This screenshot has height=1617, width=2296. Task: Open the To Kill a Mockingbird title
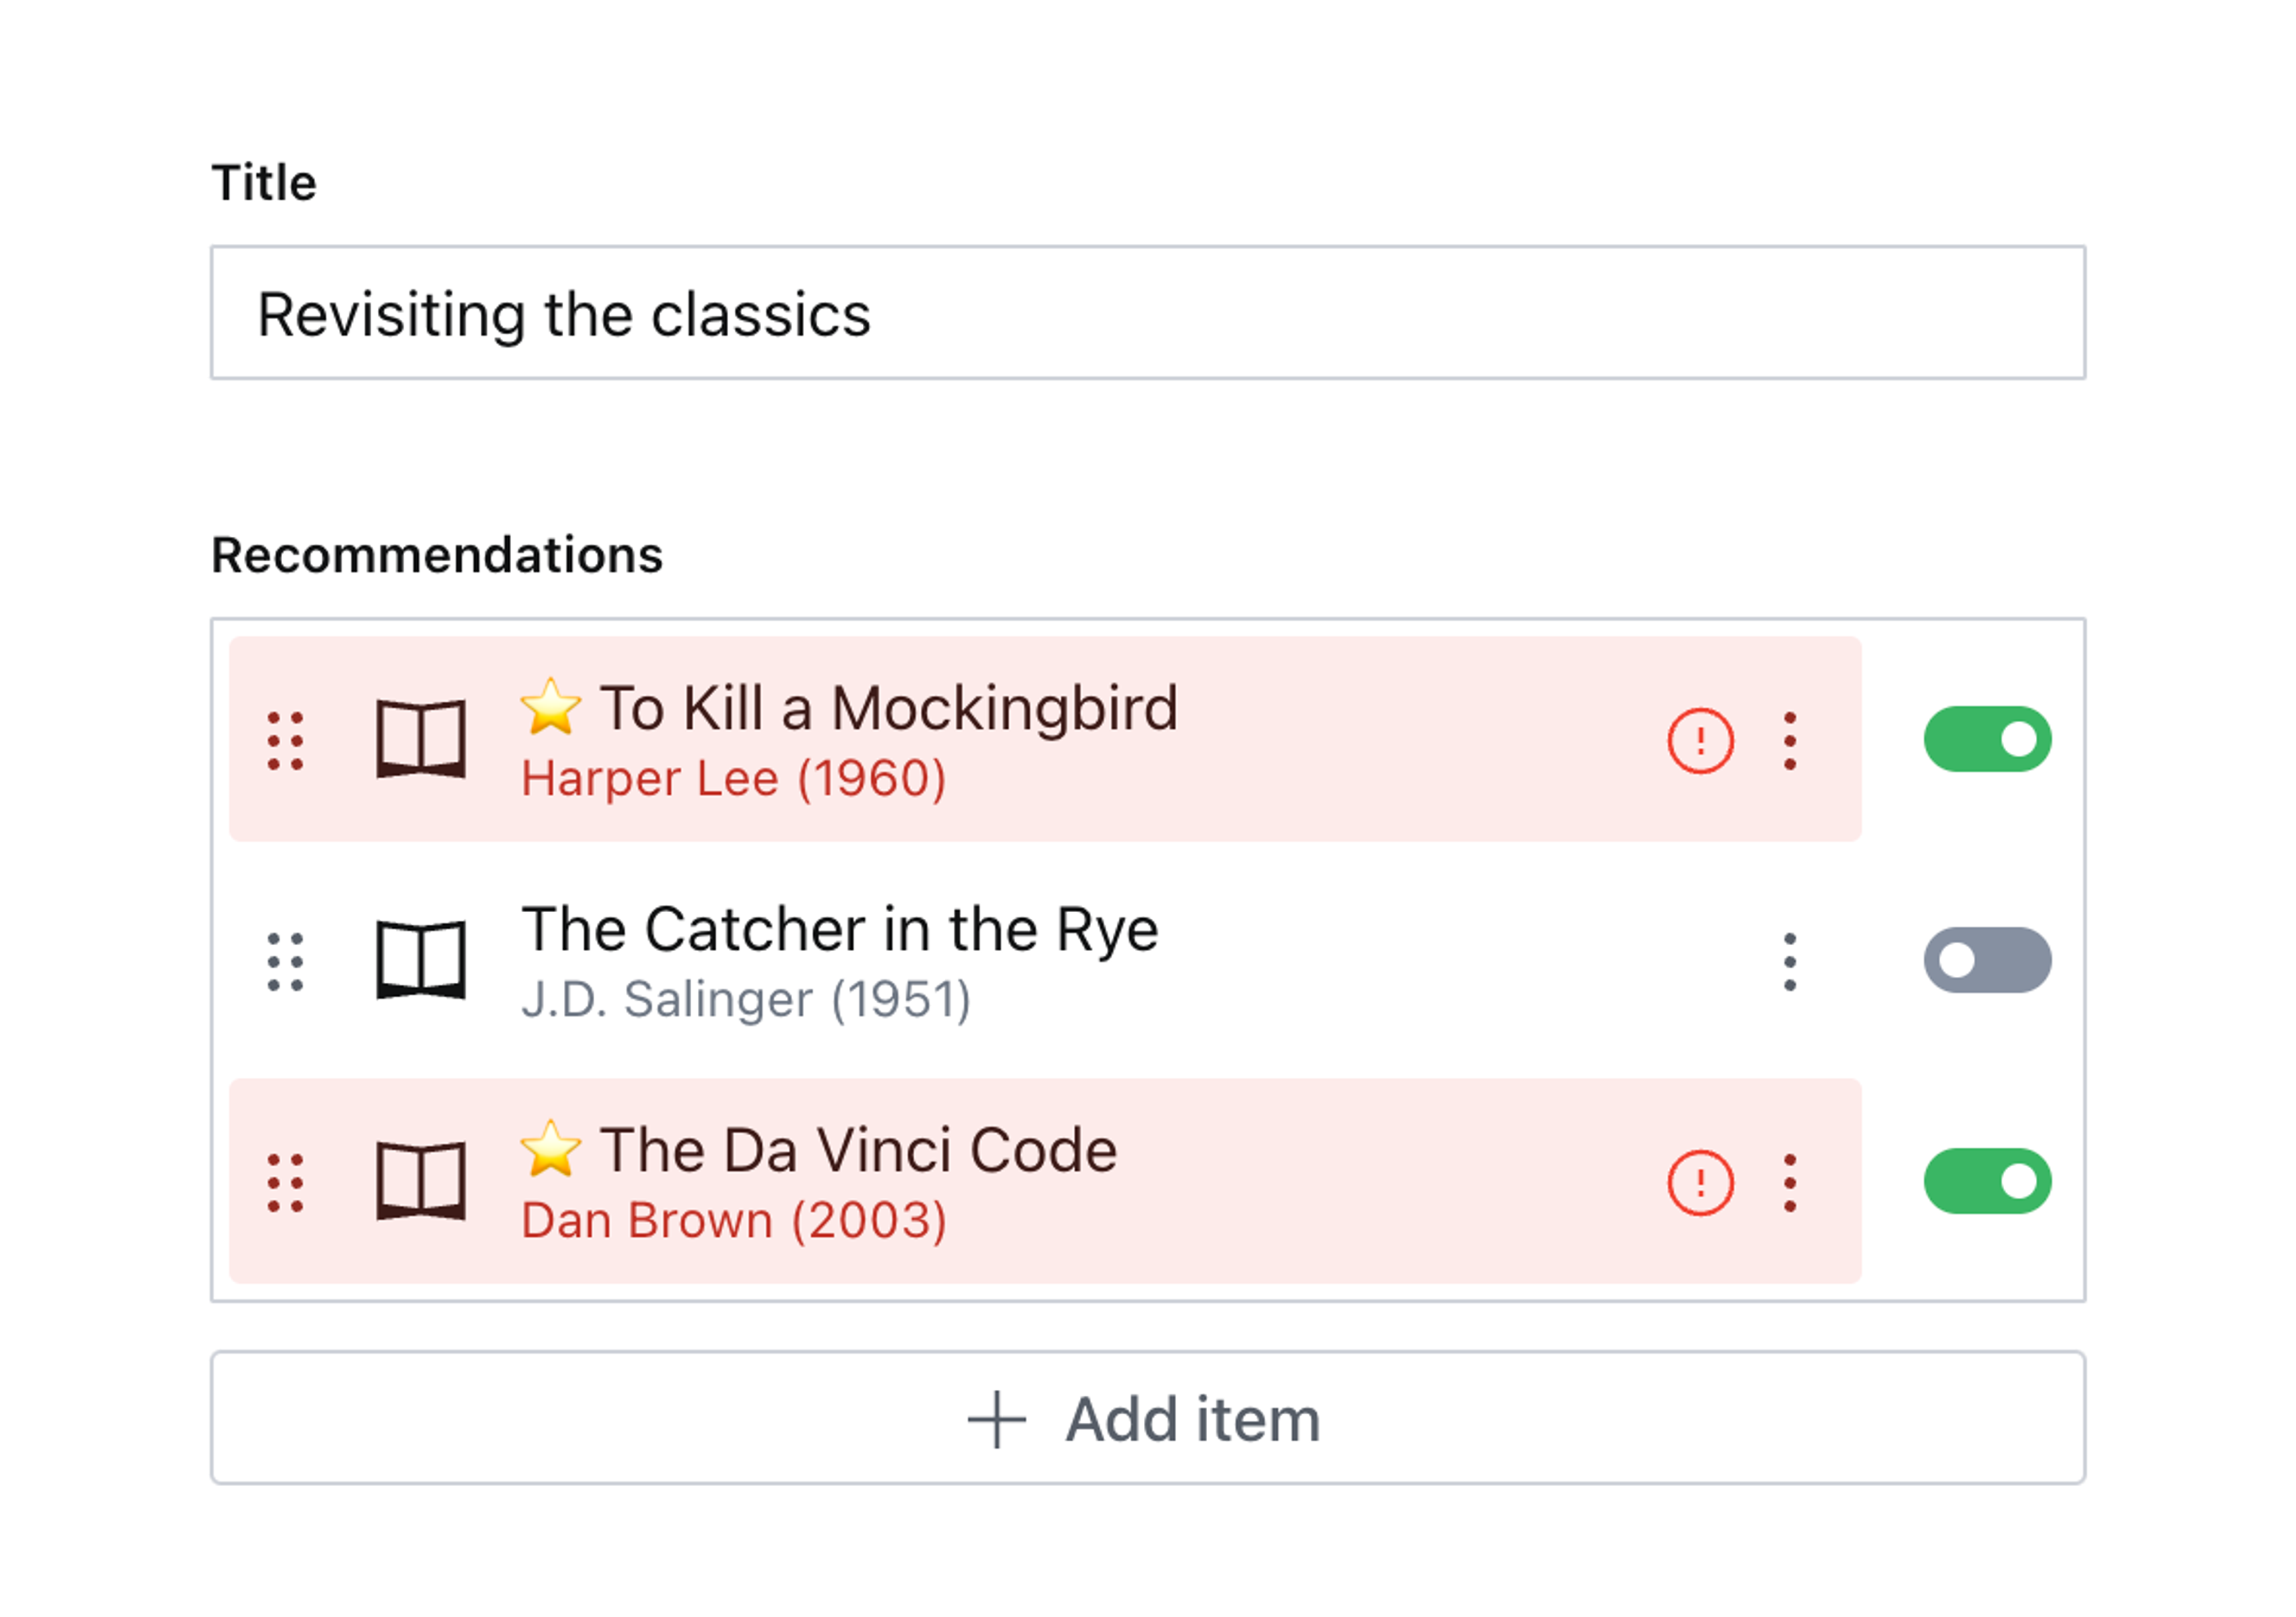tap(888, 709)
